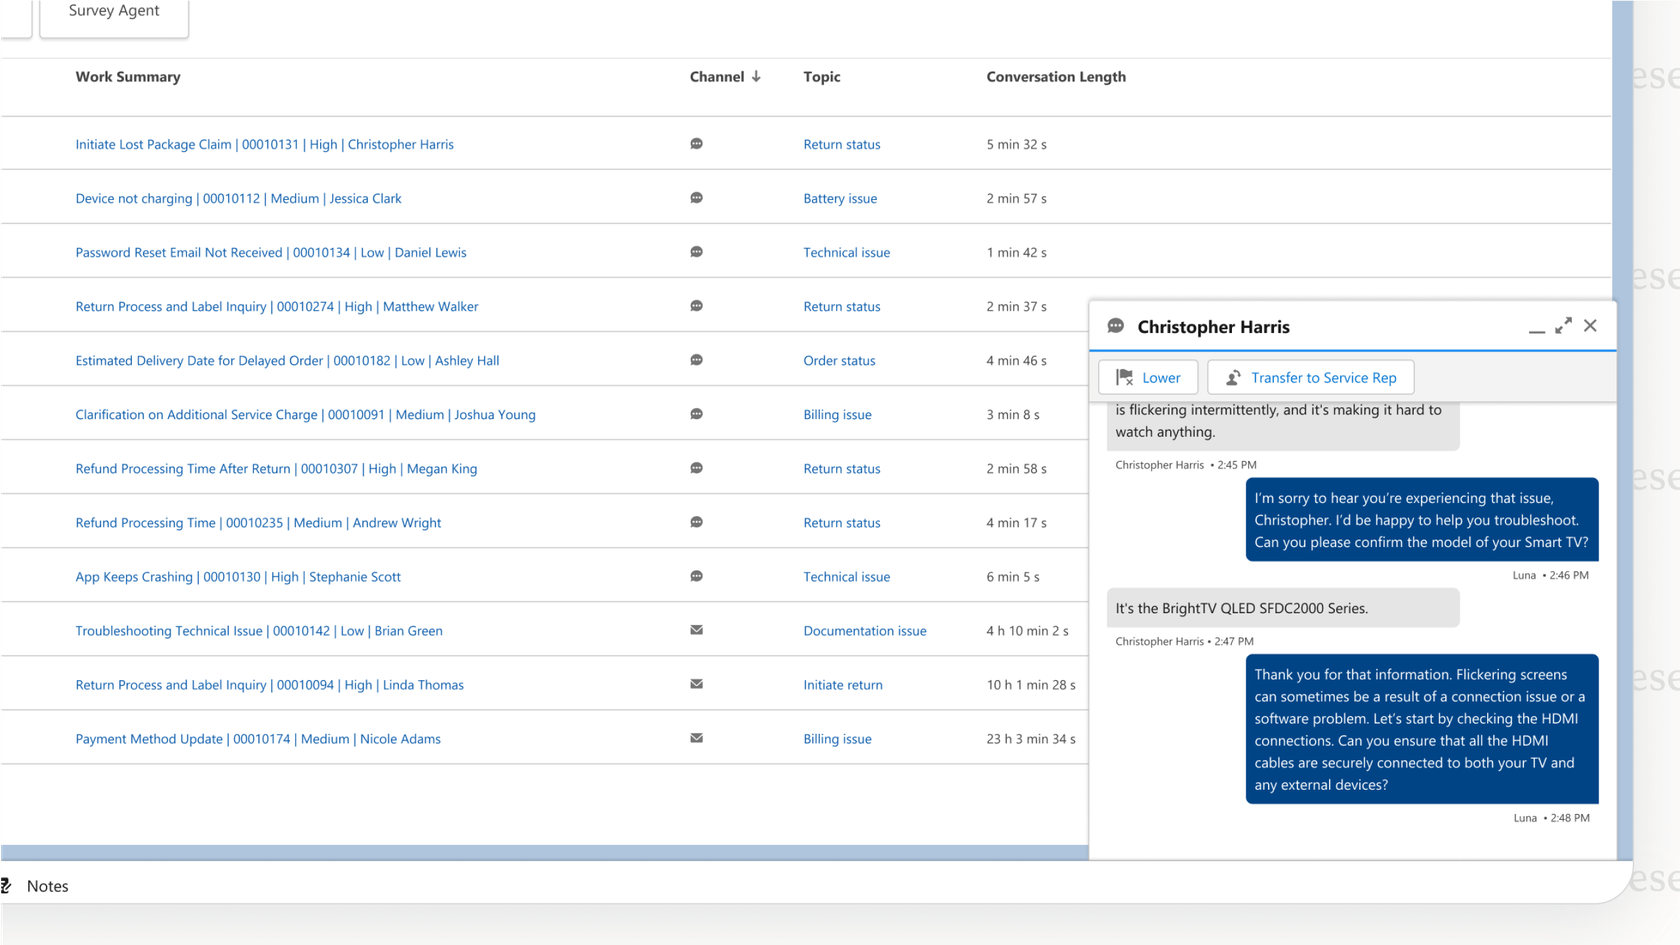Click the email icon on the Return Process row for Linda Thomas
This screenshot has width=1680, height=945.
click(x=696, y=684)
